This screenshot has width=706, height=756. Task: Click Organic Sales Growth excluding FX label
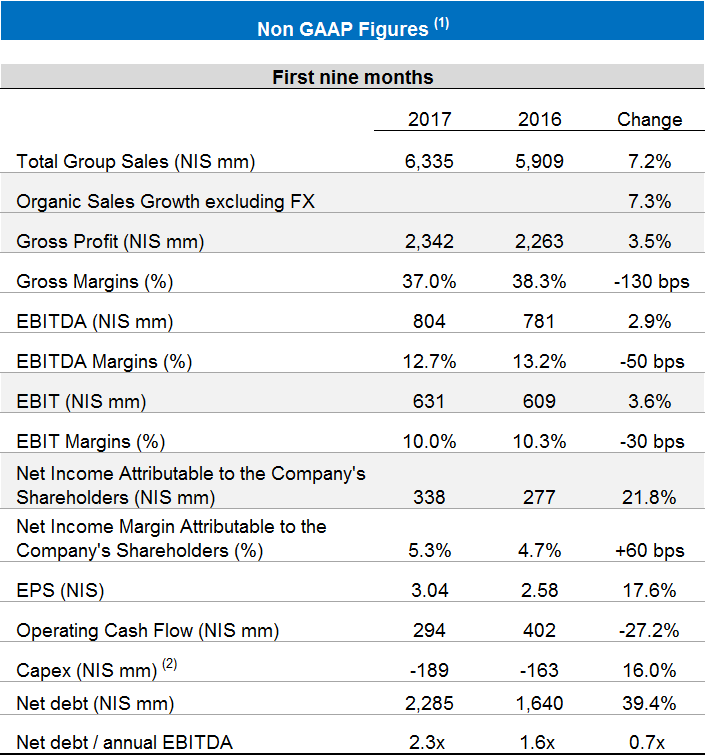coord(166,201)
